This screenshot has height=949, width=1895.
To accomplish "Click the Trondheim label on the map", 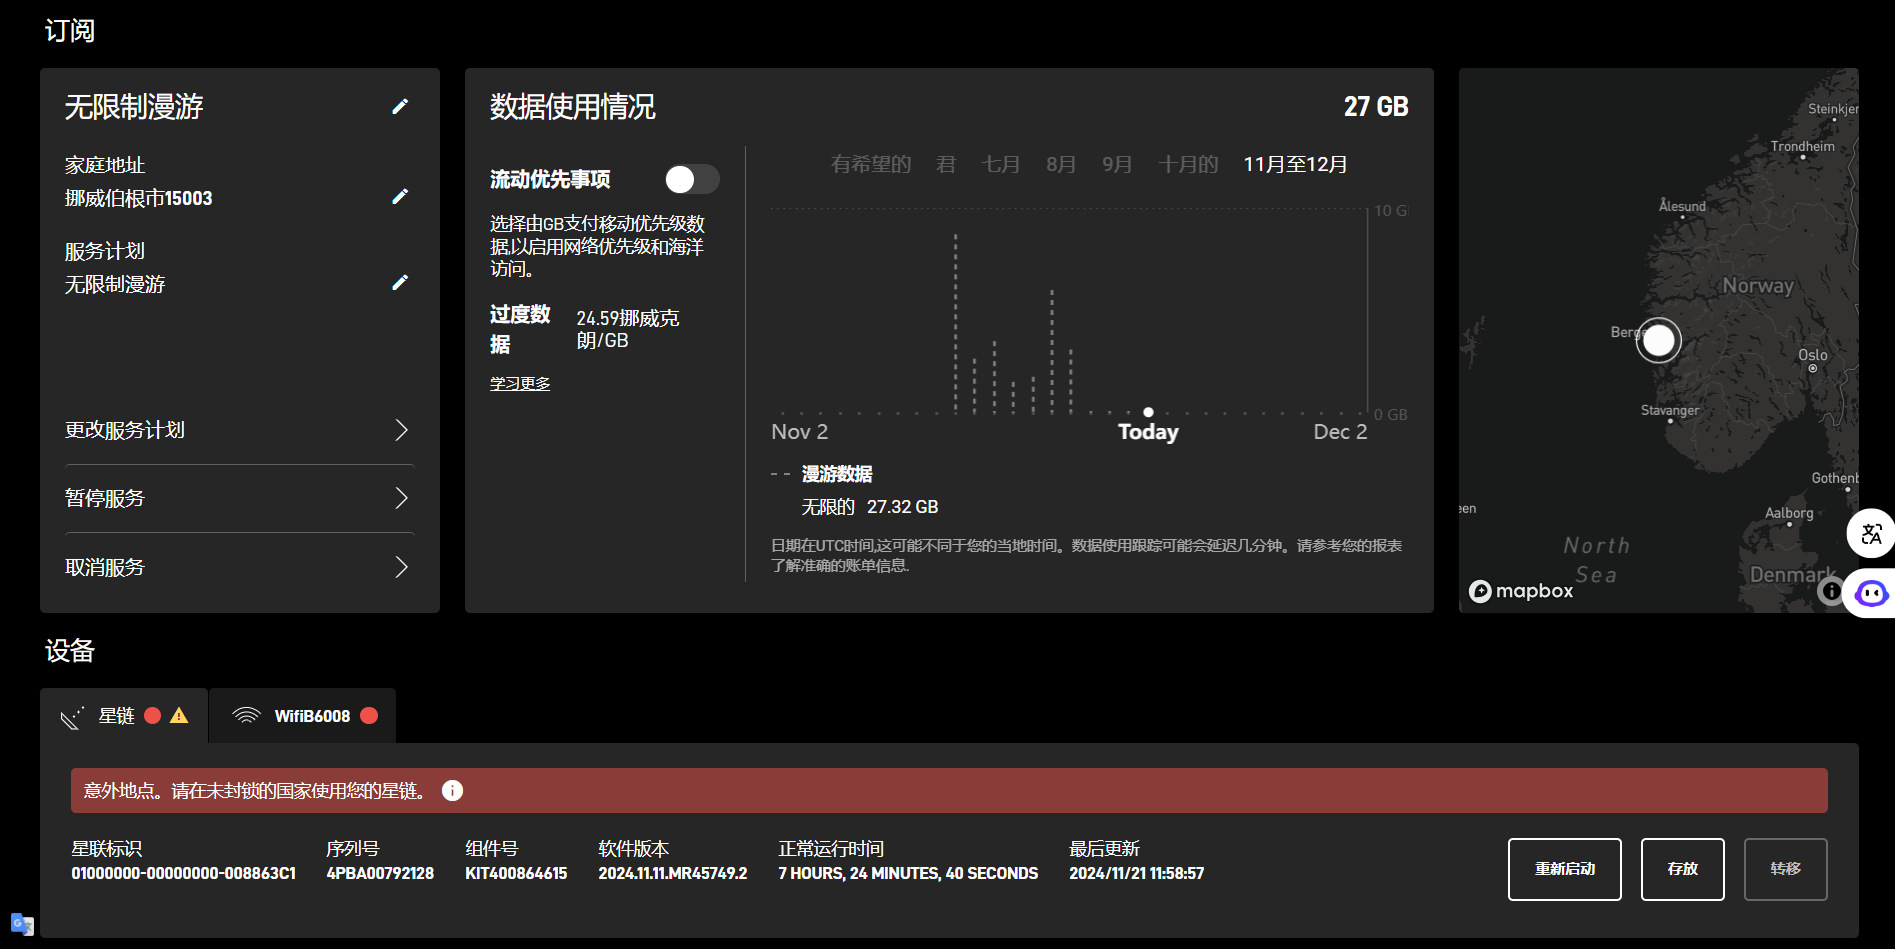I will (1803, 146).
